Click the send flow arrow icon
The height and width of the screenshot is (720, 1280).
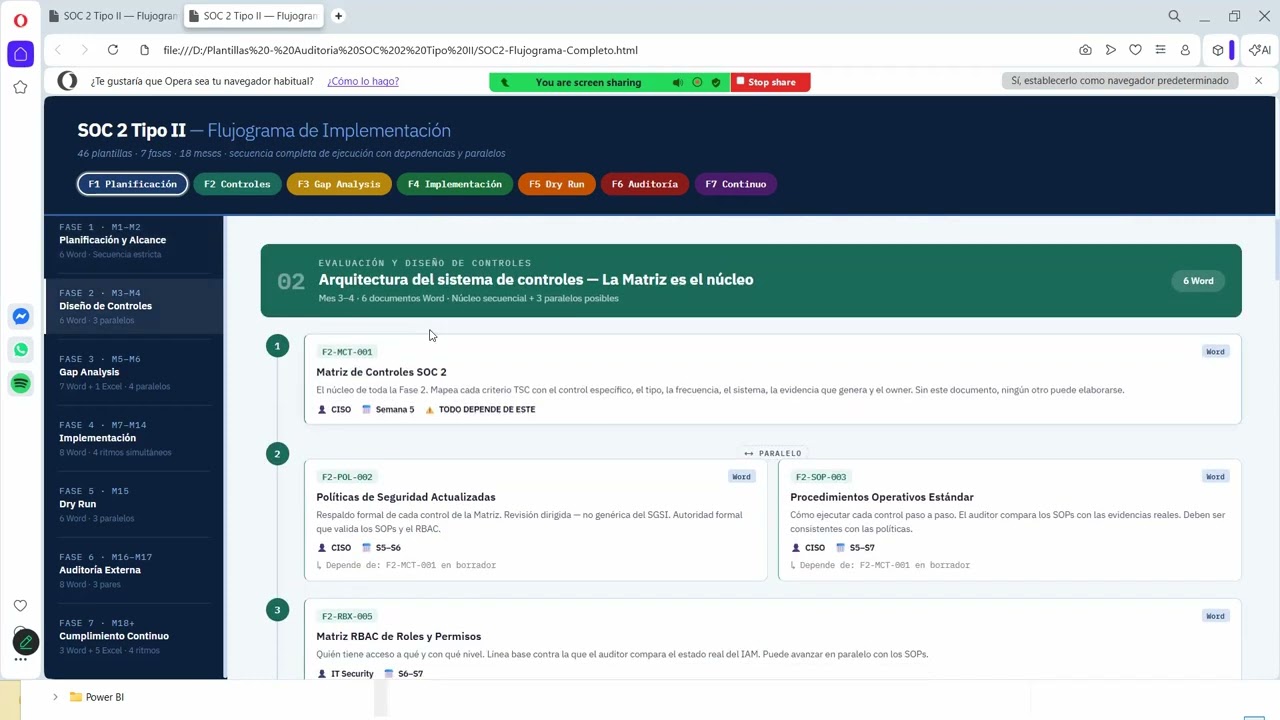point(1110,50)
